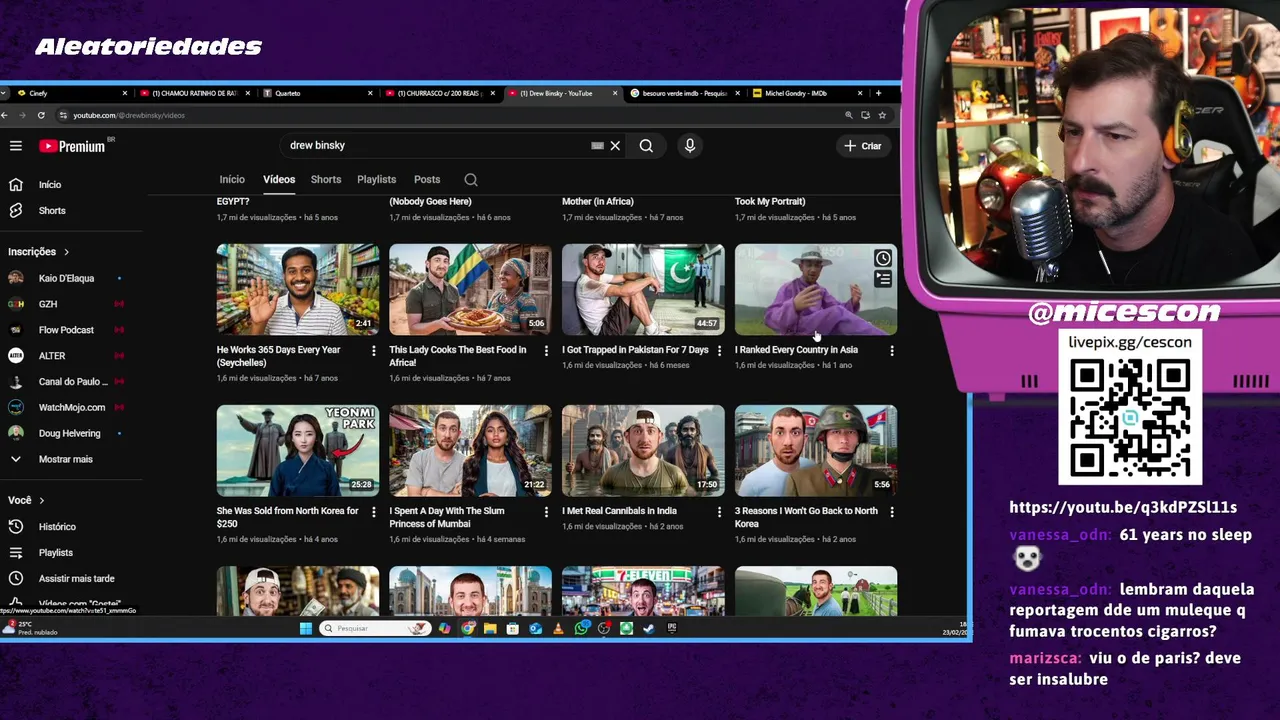Open Assistir mais tarde in sidebar
1280x720 pixels.
pyautogui.click(x=76, y=579)
